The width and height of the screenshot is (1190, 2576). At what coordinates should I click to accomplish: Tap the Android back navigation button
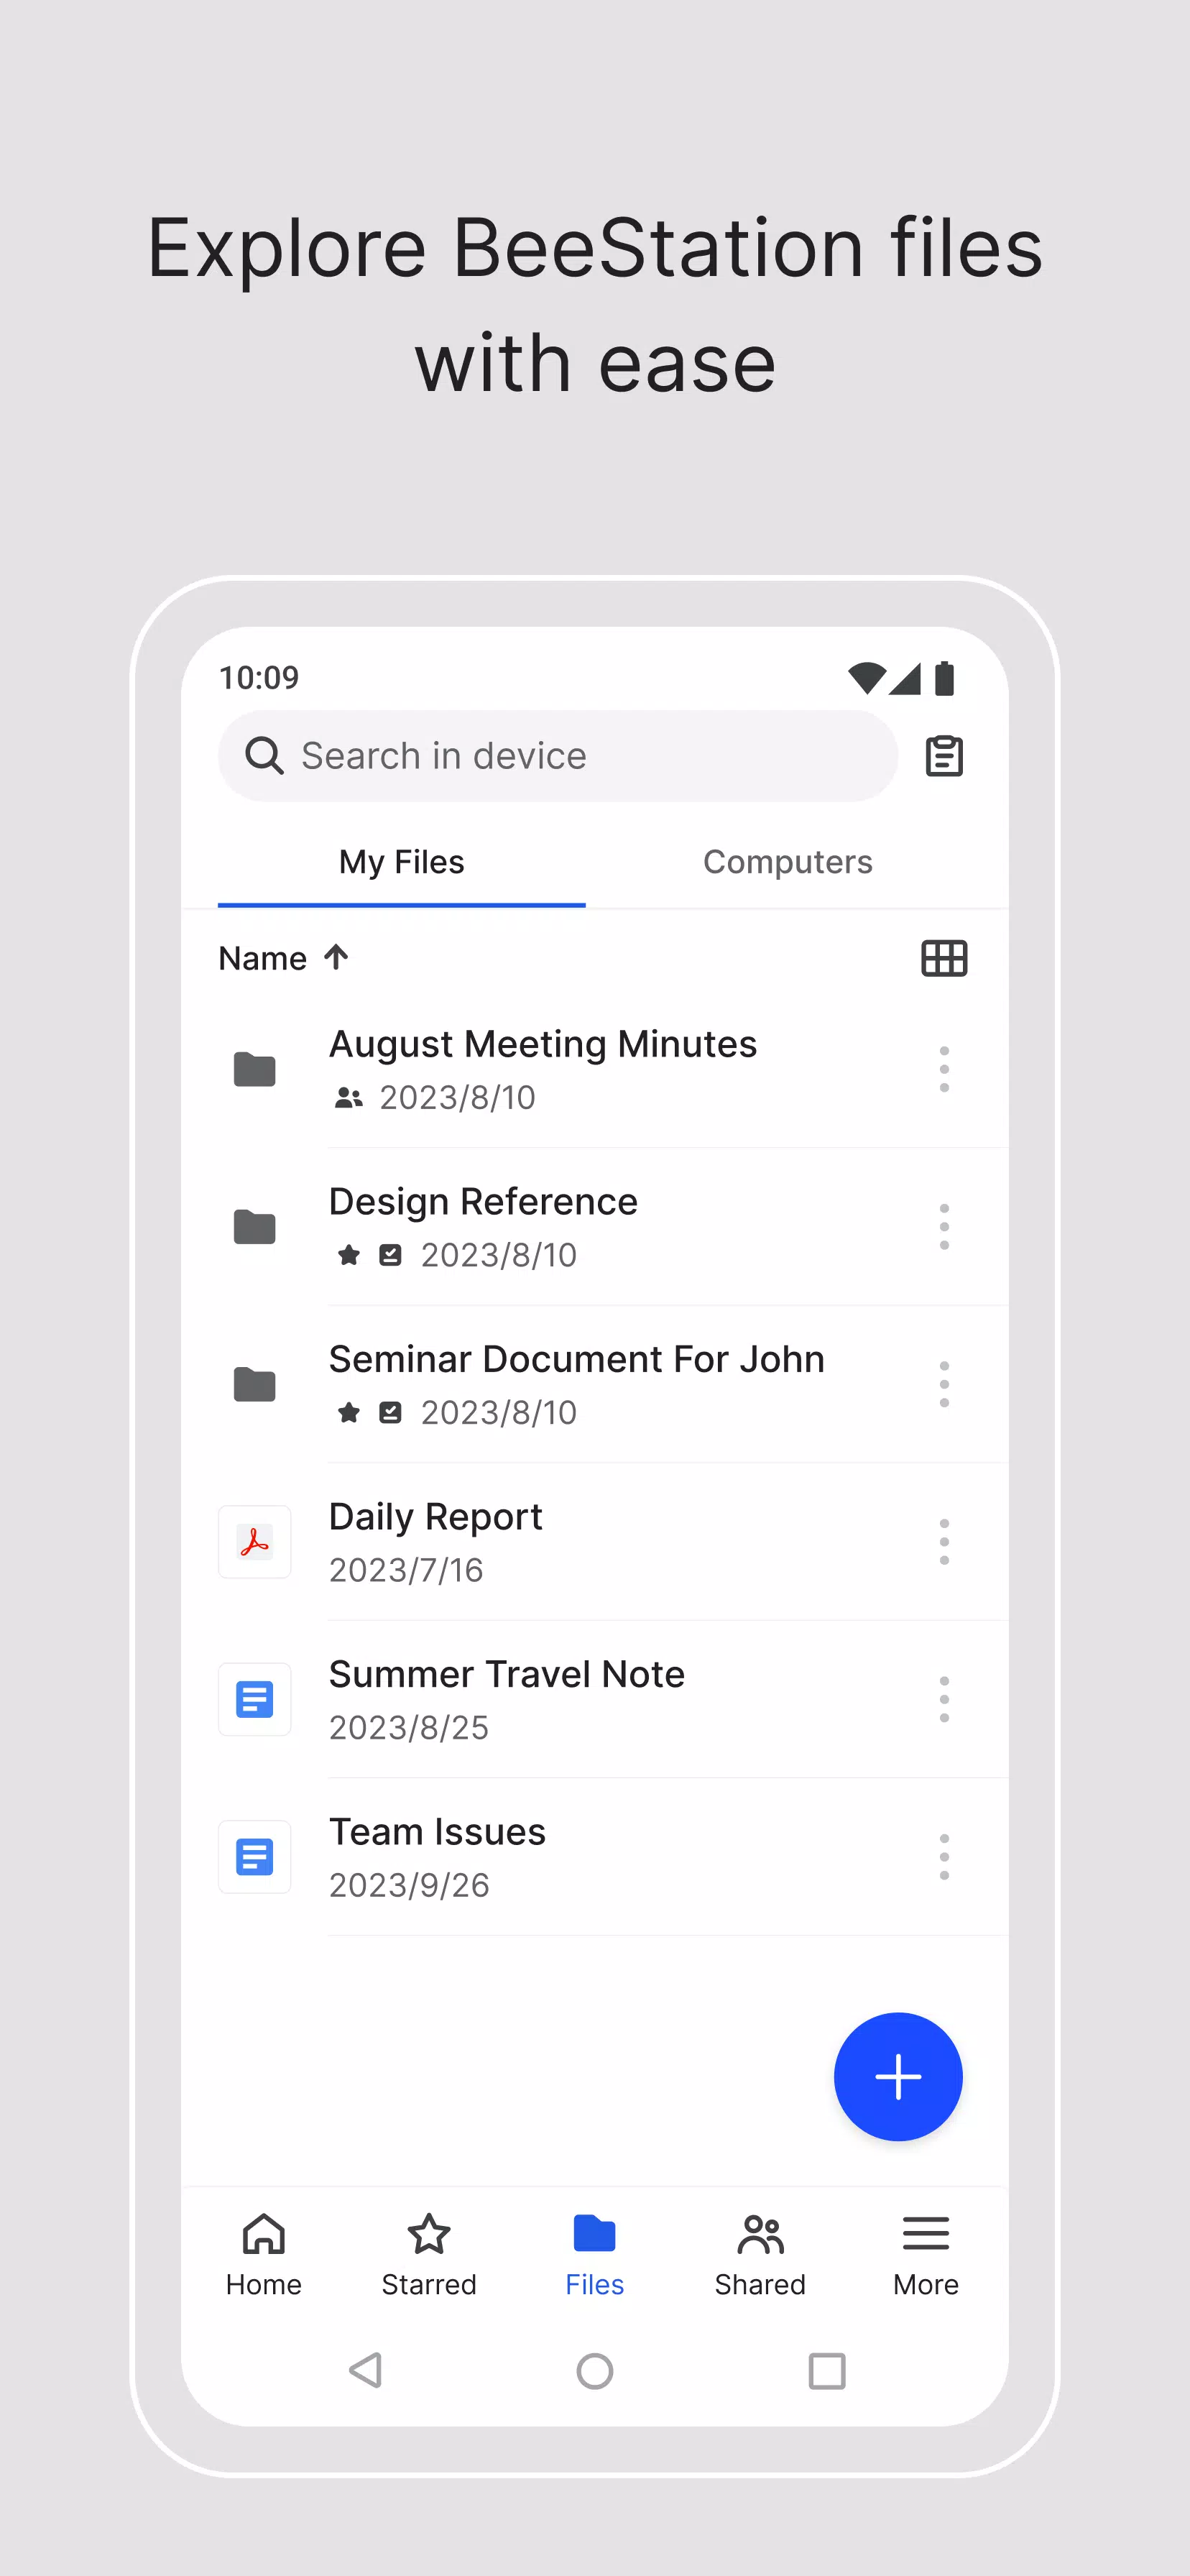[366, 2370]
